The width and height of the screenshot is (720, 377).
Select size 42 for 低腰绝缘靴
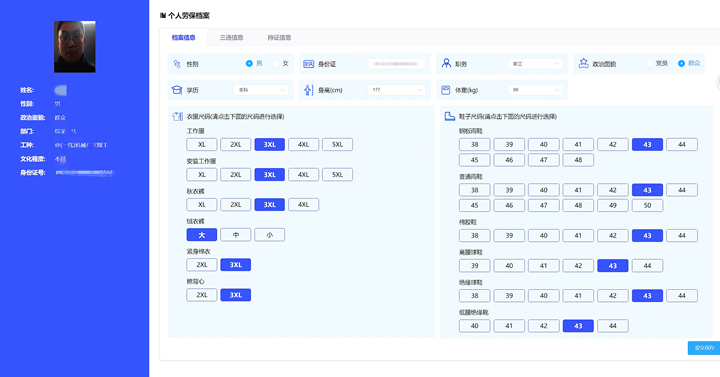click(544, 326)
